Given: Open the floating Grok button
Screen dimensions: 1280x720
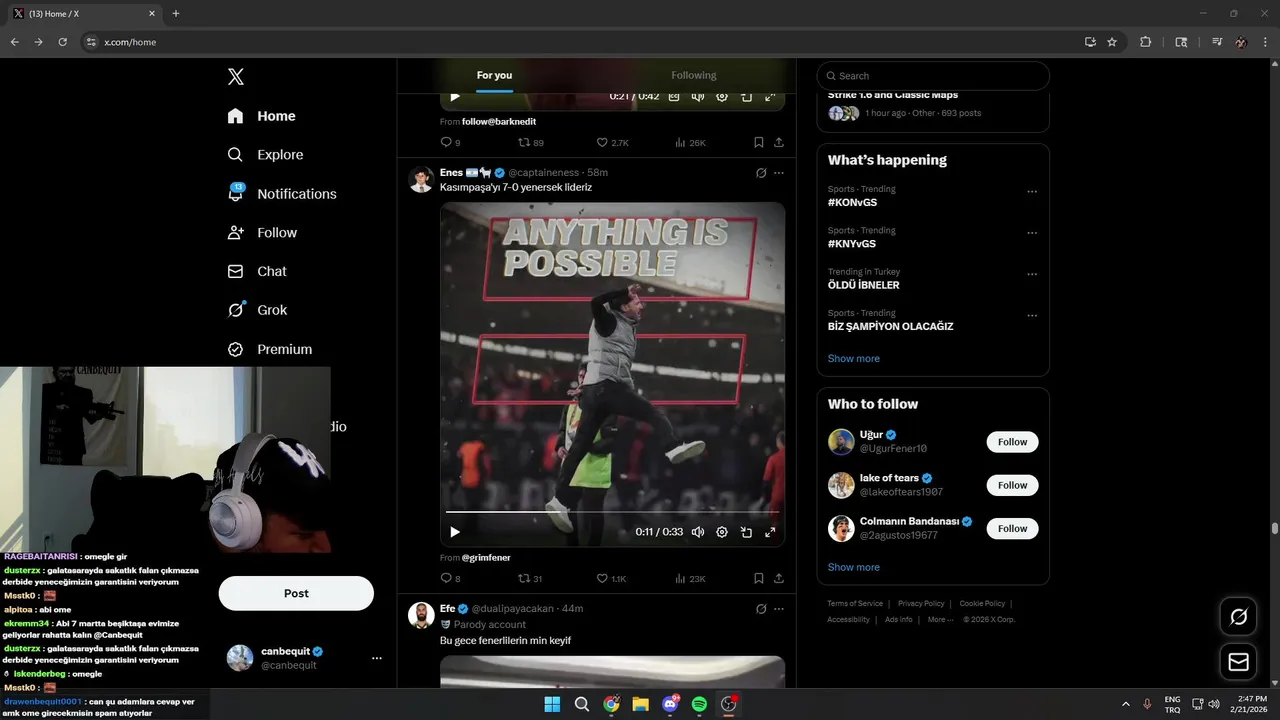Looking at the screenshot, I should [1238, 617].
